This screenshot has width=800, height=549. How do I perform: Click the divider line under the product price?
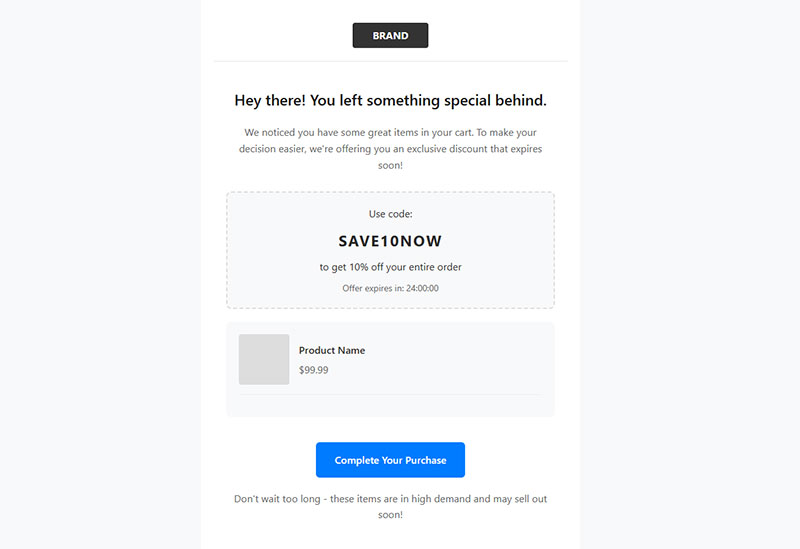point(390,394)
